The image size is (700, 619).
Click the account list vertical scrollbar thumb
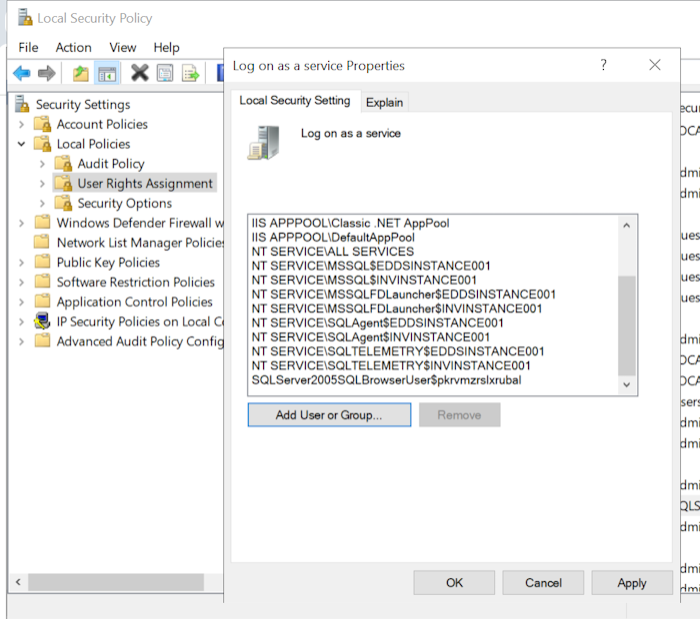pos(627,326)
